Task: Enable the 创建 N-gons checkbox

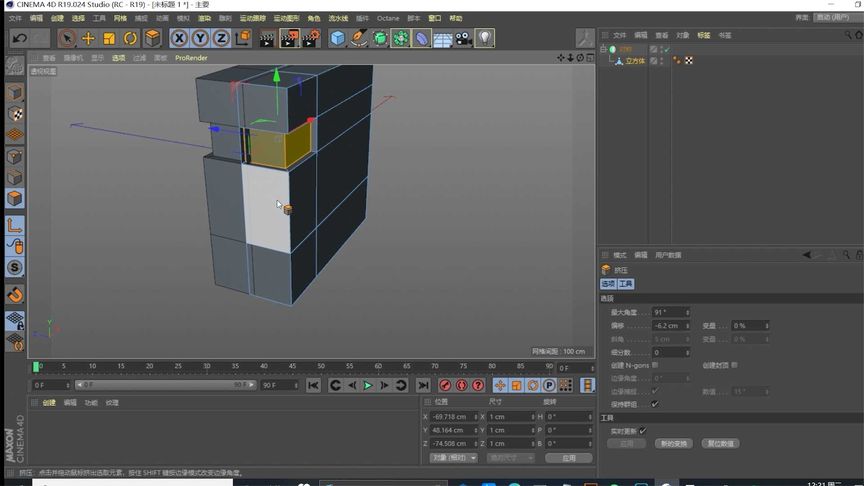Action: [656, 365]
